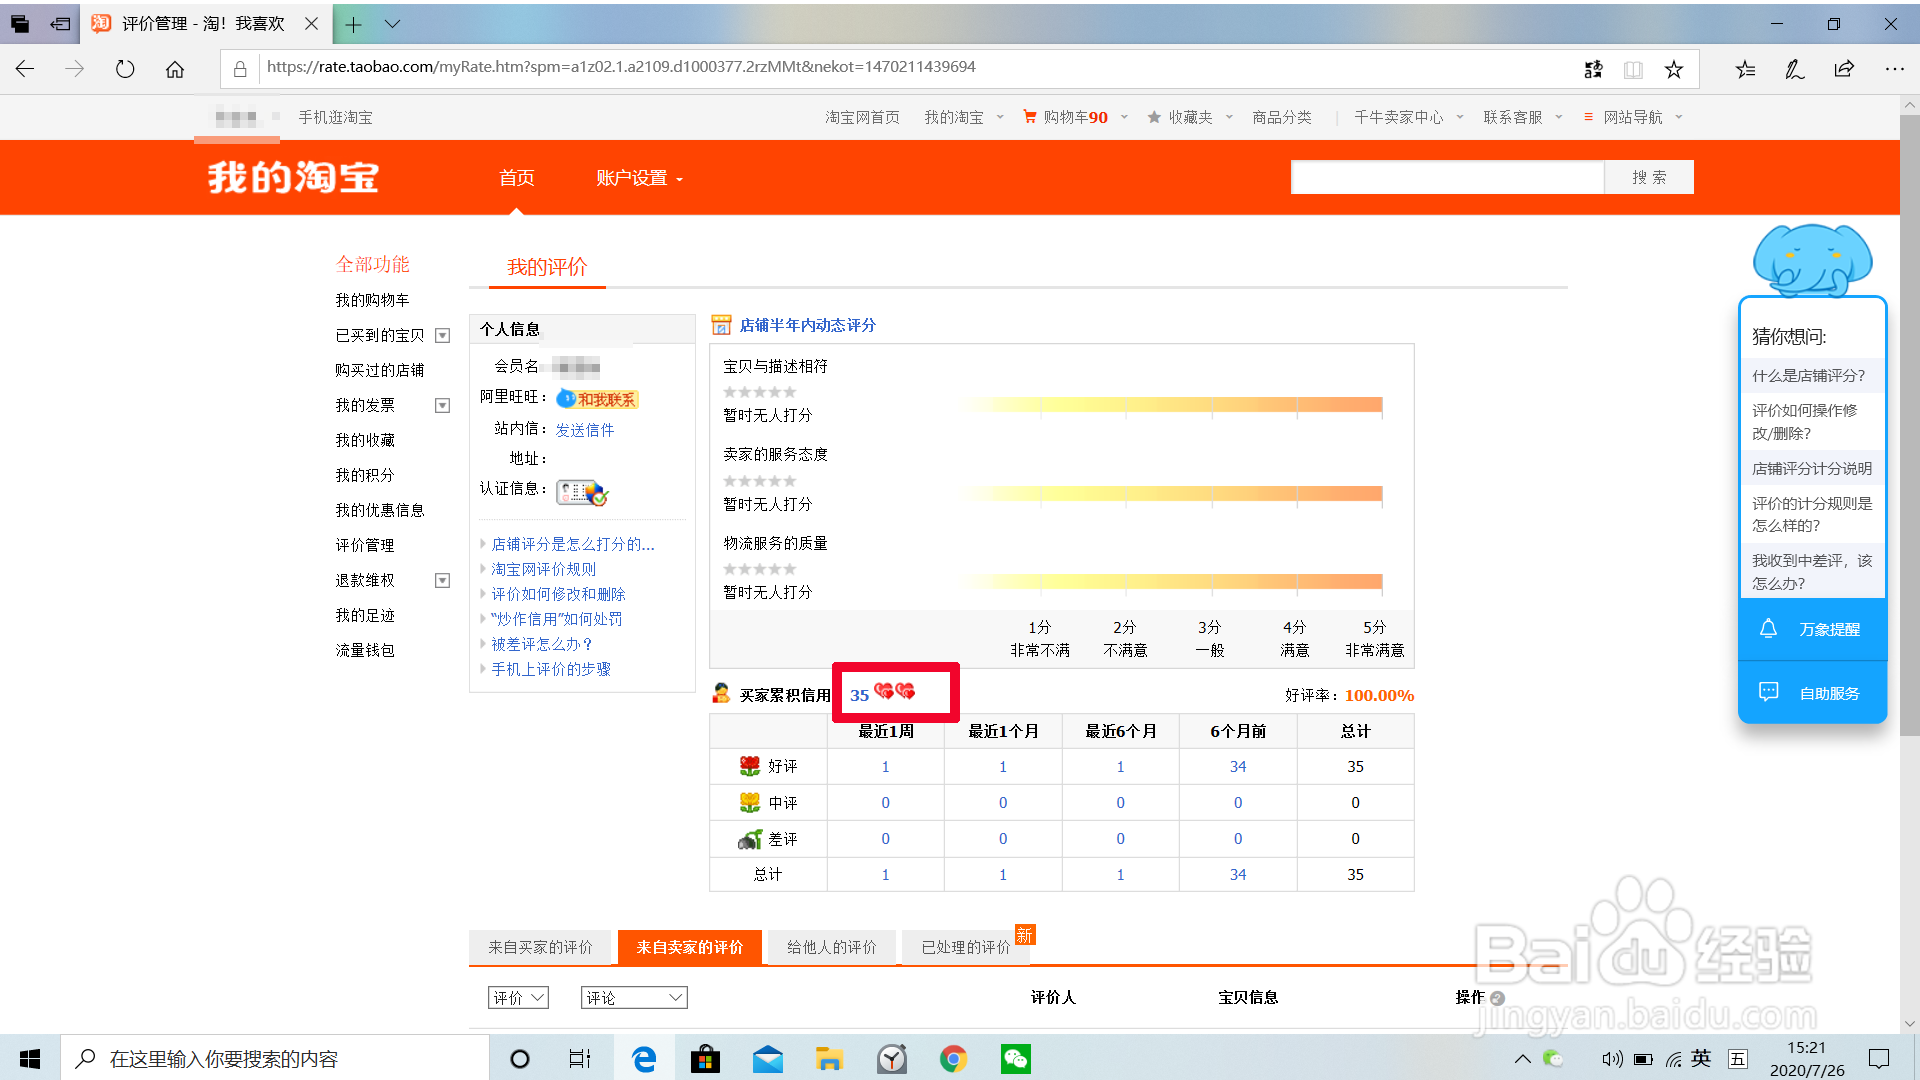Image resolution: width=1920 pixels, height=1080 pixels.
Task: Open WeChat from the taskbar
Action: click(1015, 1058)
